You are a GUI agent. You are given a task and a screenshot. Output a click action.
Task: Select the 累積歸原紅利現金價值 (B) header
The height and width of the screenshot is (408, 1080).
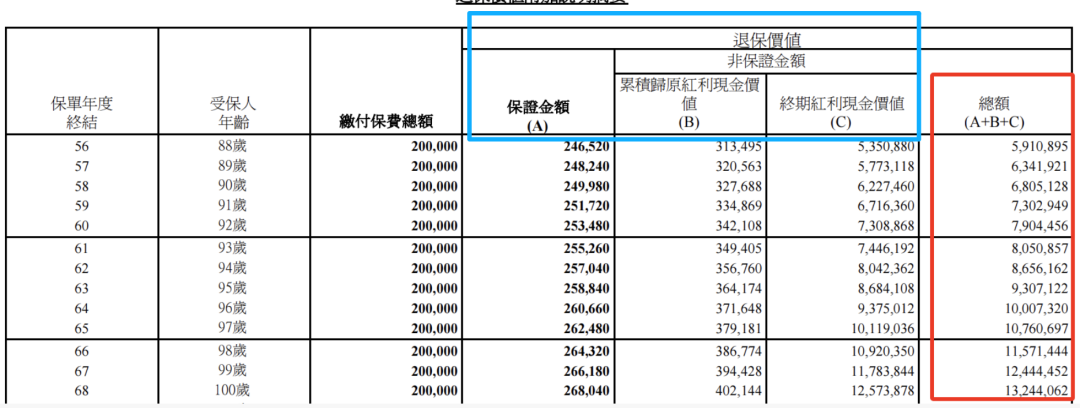688,102
